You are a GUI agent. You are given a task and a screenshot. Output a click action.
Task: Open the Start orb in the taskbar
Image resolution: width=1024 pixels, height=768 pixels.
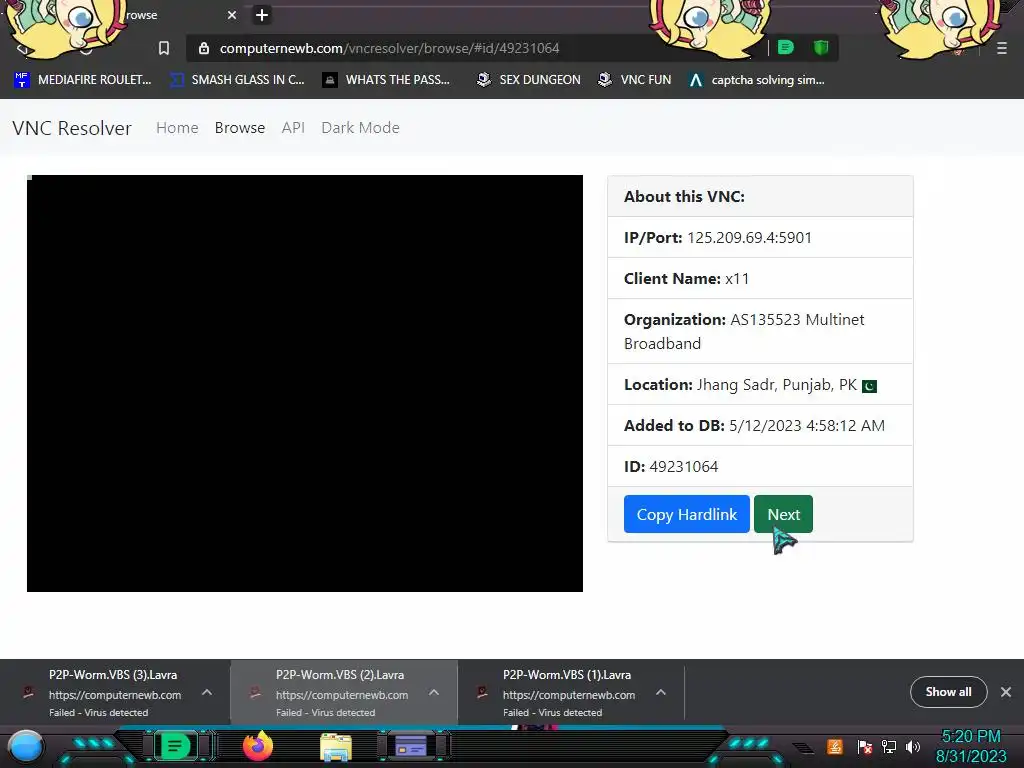[x=26, y=747]
